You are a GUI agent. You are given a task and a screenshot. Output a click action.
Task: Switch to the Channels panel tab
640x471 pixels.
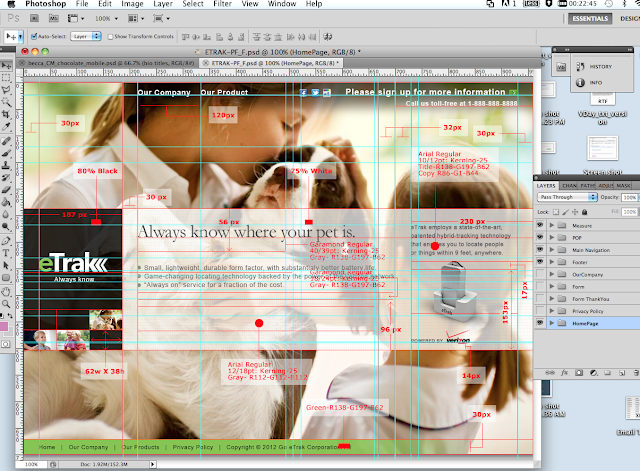coord(569,186)
